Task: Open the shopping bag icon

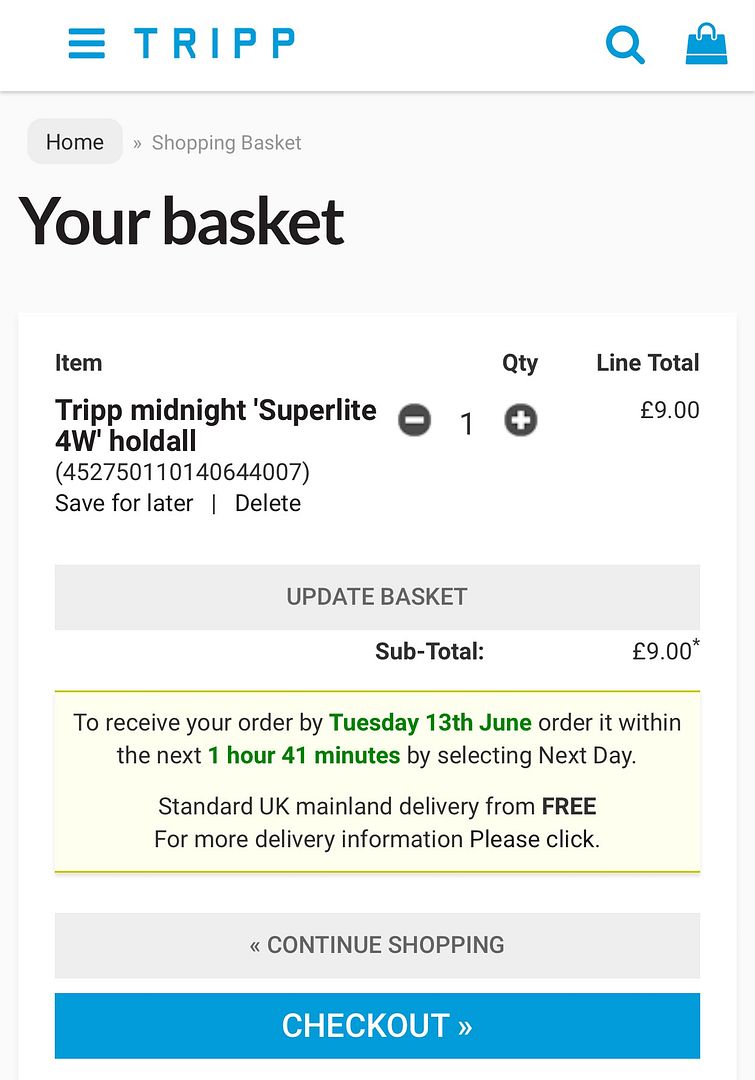Action: [706, 44]
